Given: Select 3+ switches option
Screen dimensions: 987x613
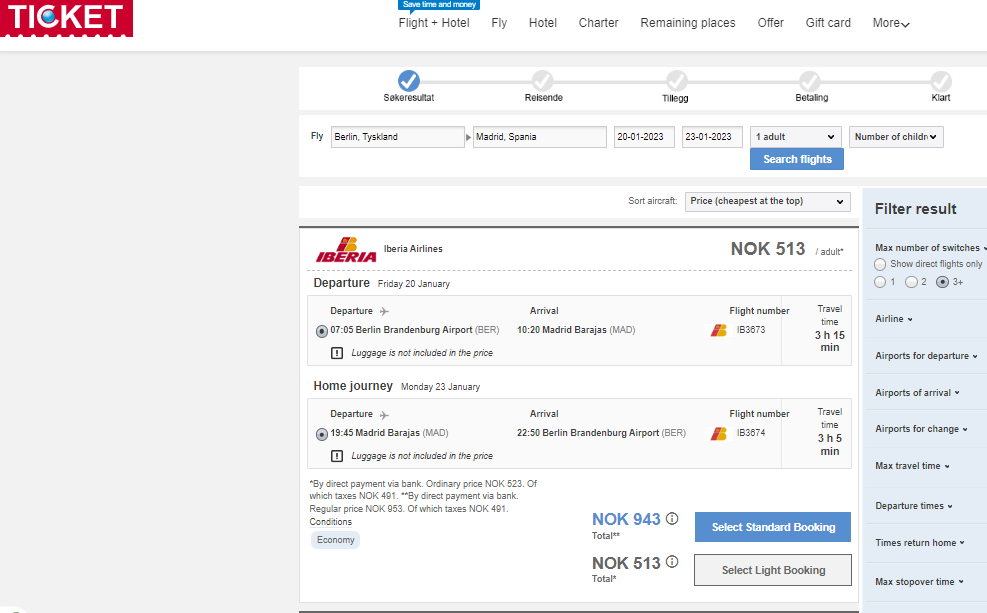Looking at the screenshot, I should (x=942, y=282).
